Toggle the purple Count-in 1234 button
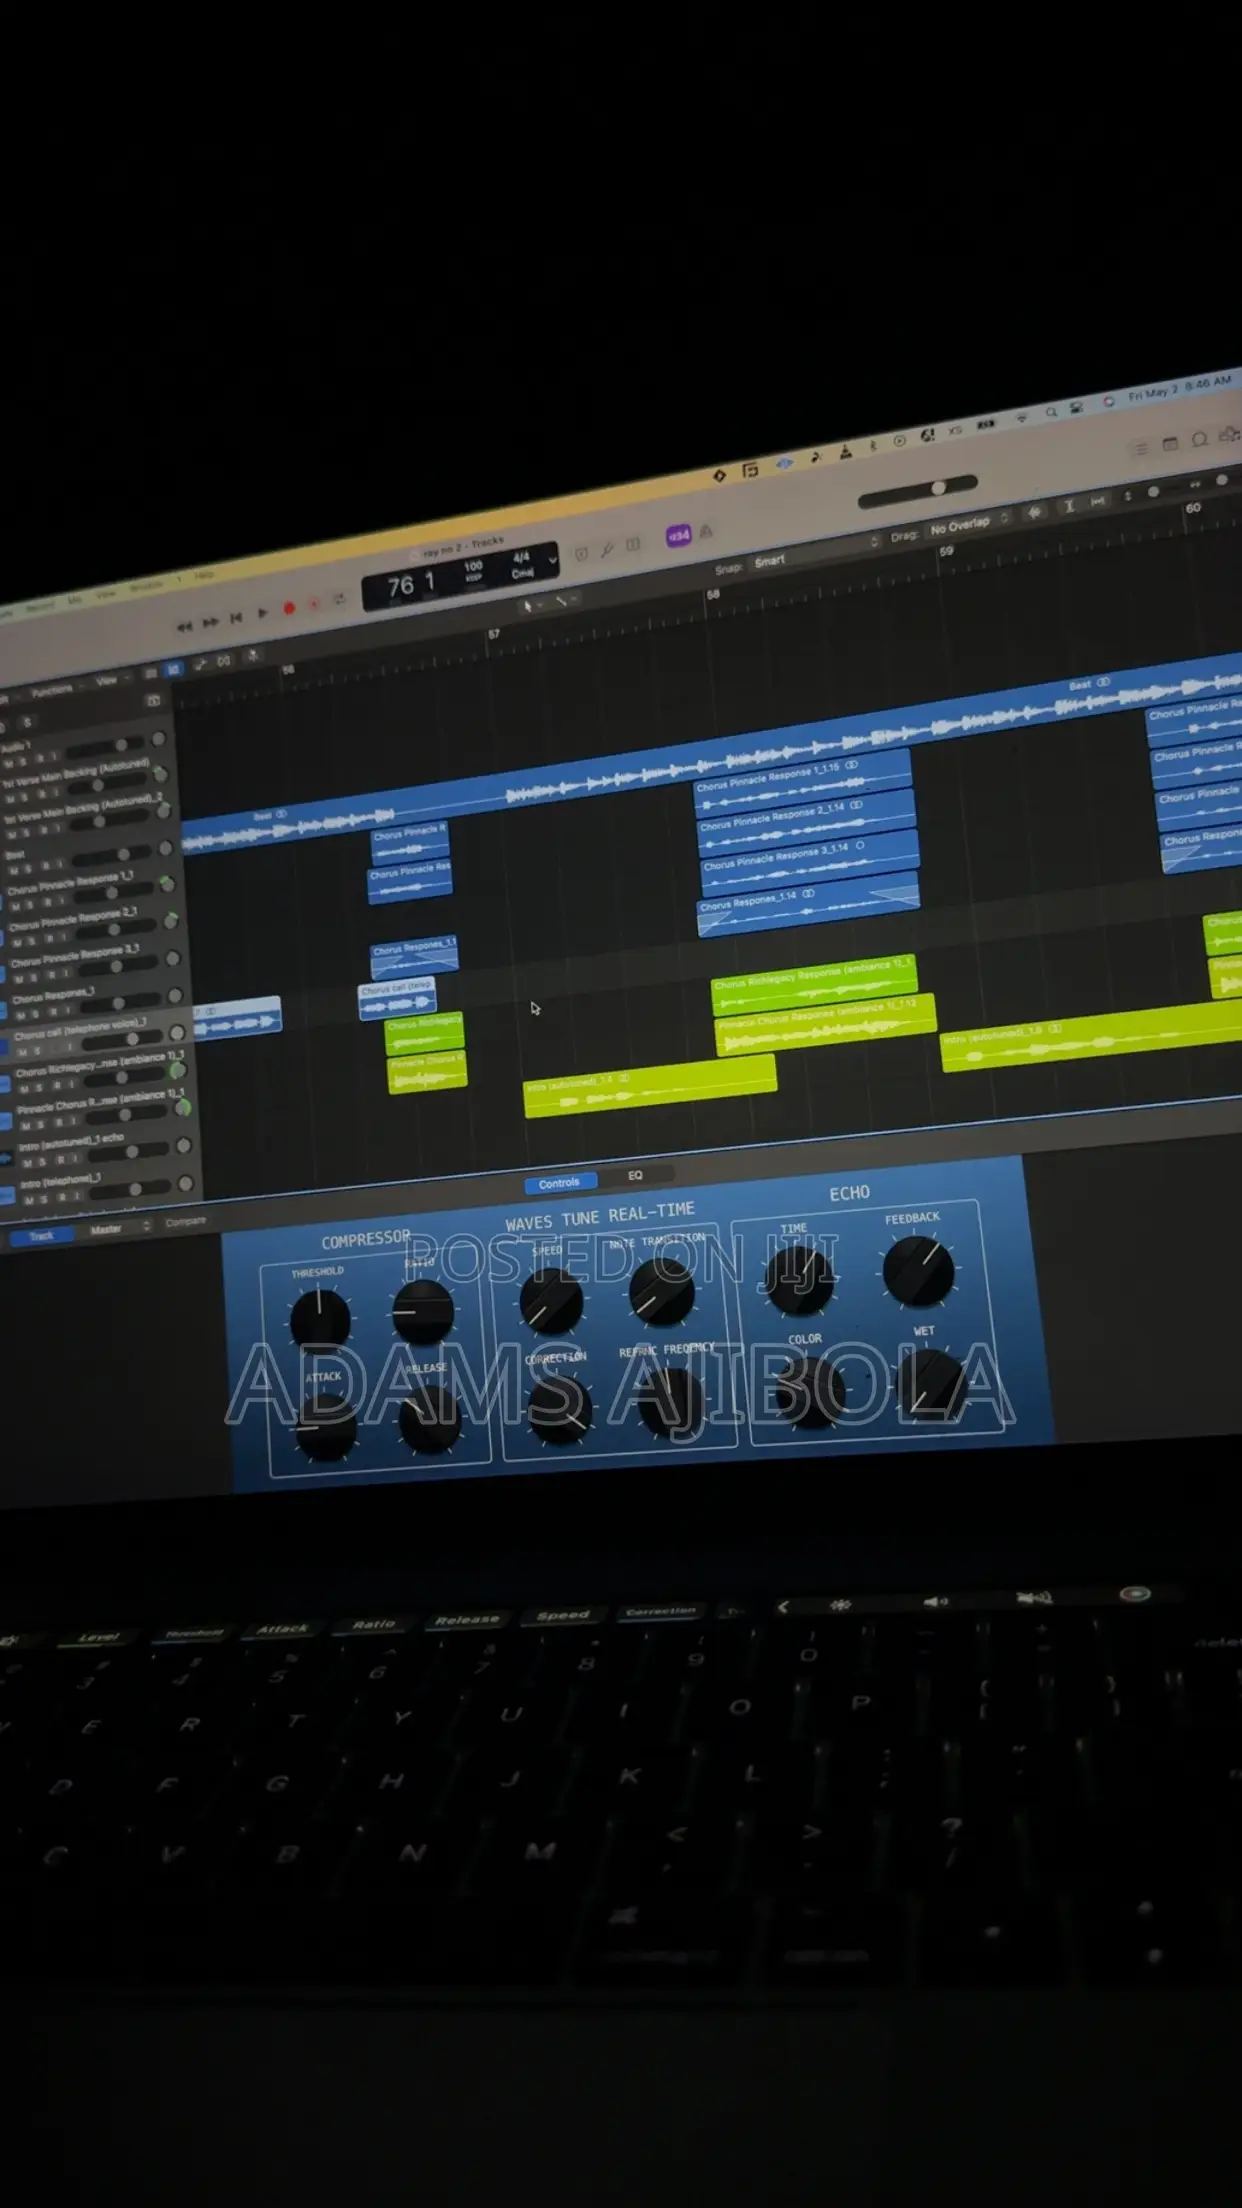The height and width of the screenshot is (2208, 1242). [679, 536]
